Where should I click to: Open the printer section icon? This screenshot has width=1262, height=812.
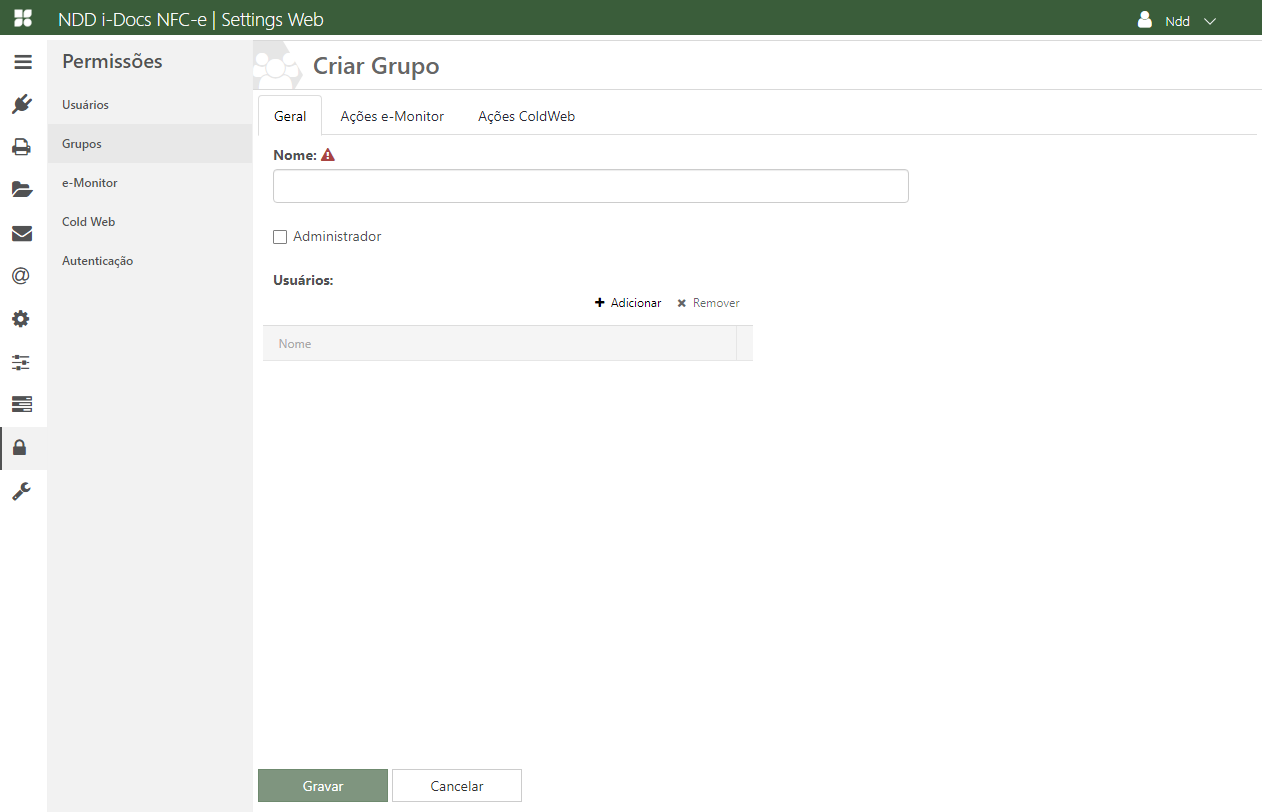(22, 147)
